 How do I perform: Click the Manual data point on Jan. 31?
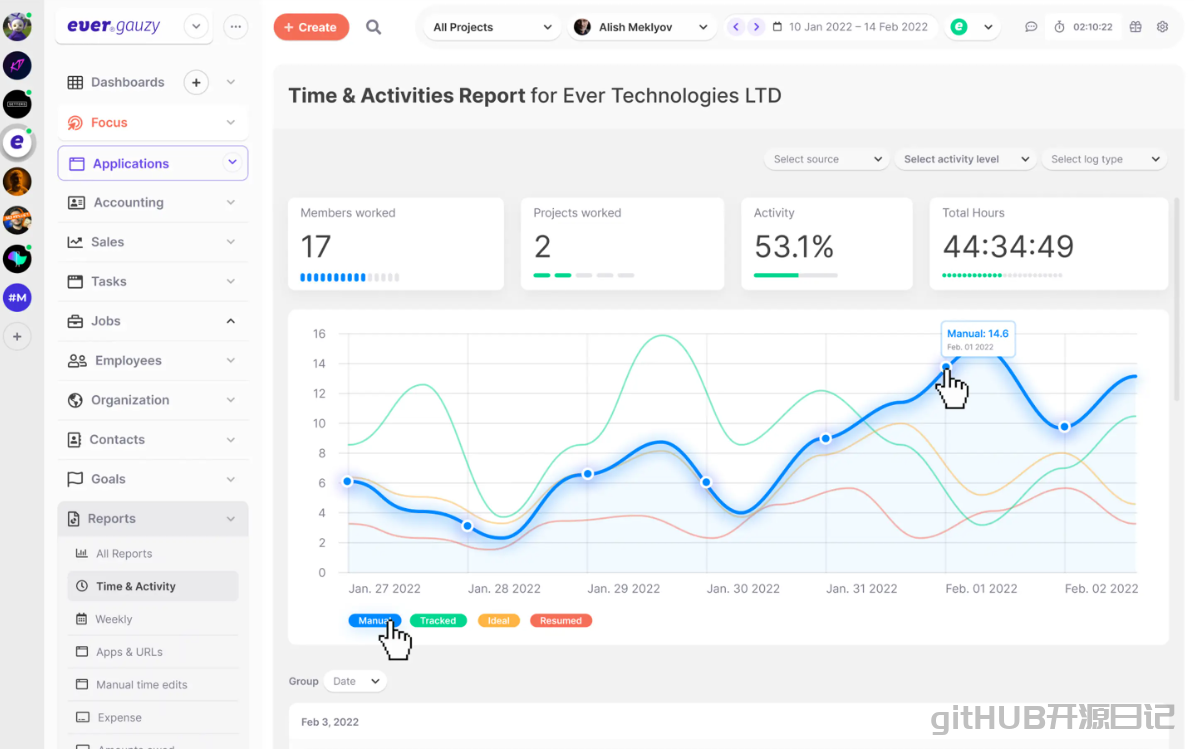(x=825, y=438)
